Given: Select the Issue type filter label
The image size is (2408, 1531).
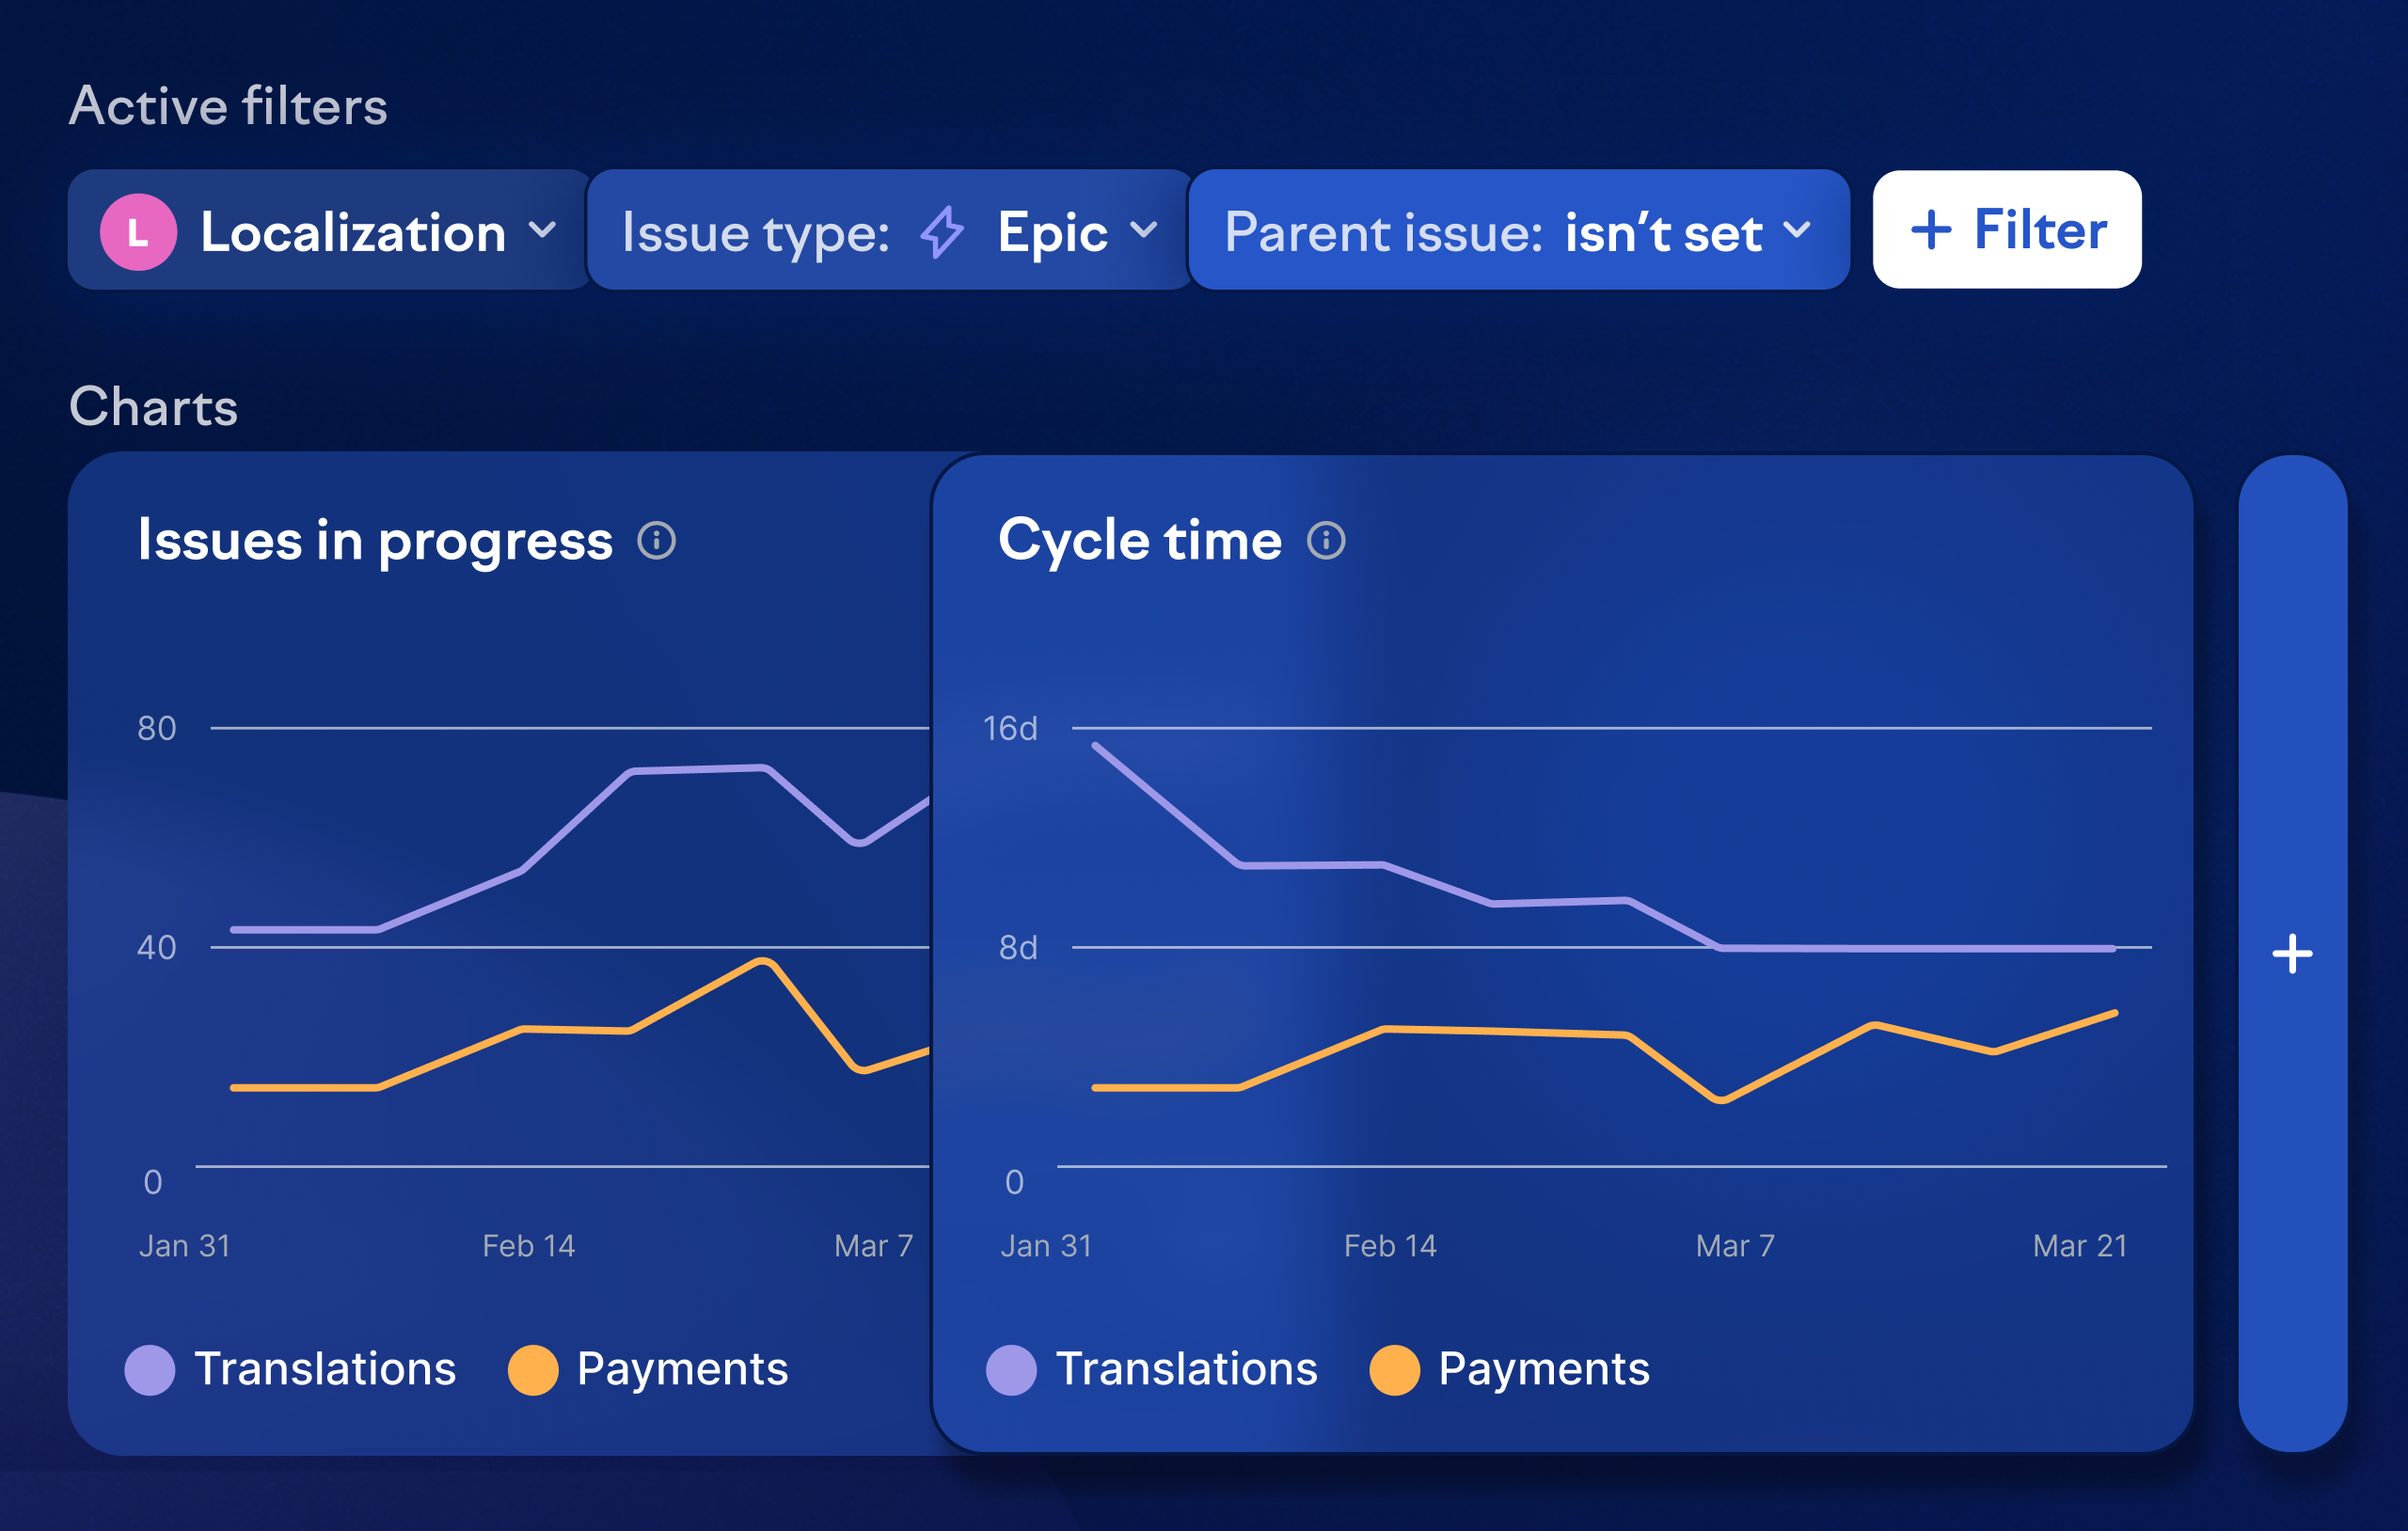Looking at the screenshot, I should pyautogui.click(x=756, y=233).
